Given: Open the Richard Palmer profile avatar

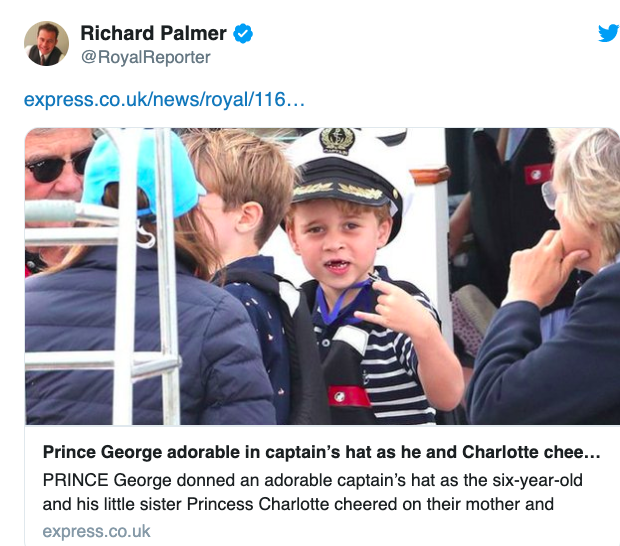Looking at the screenshot, I should [x=47, y=43].
